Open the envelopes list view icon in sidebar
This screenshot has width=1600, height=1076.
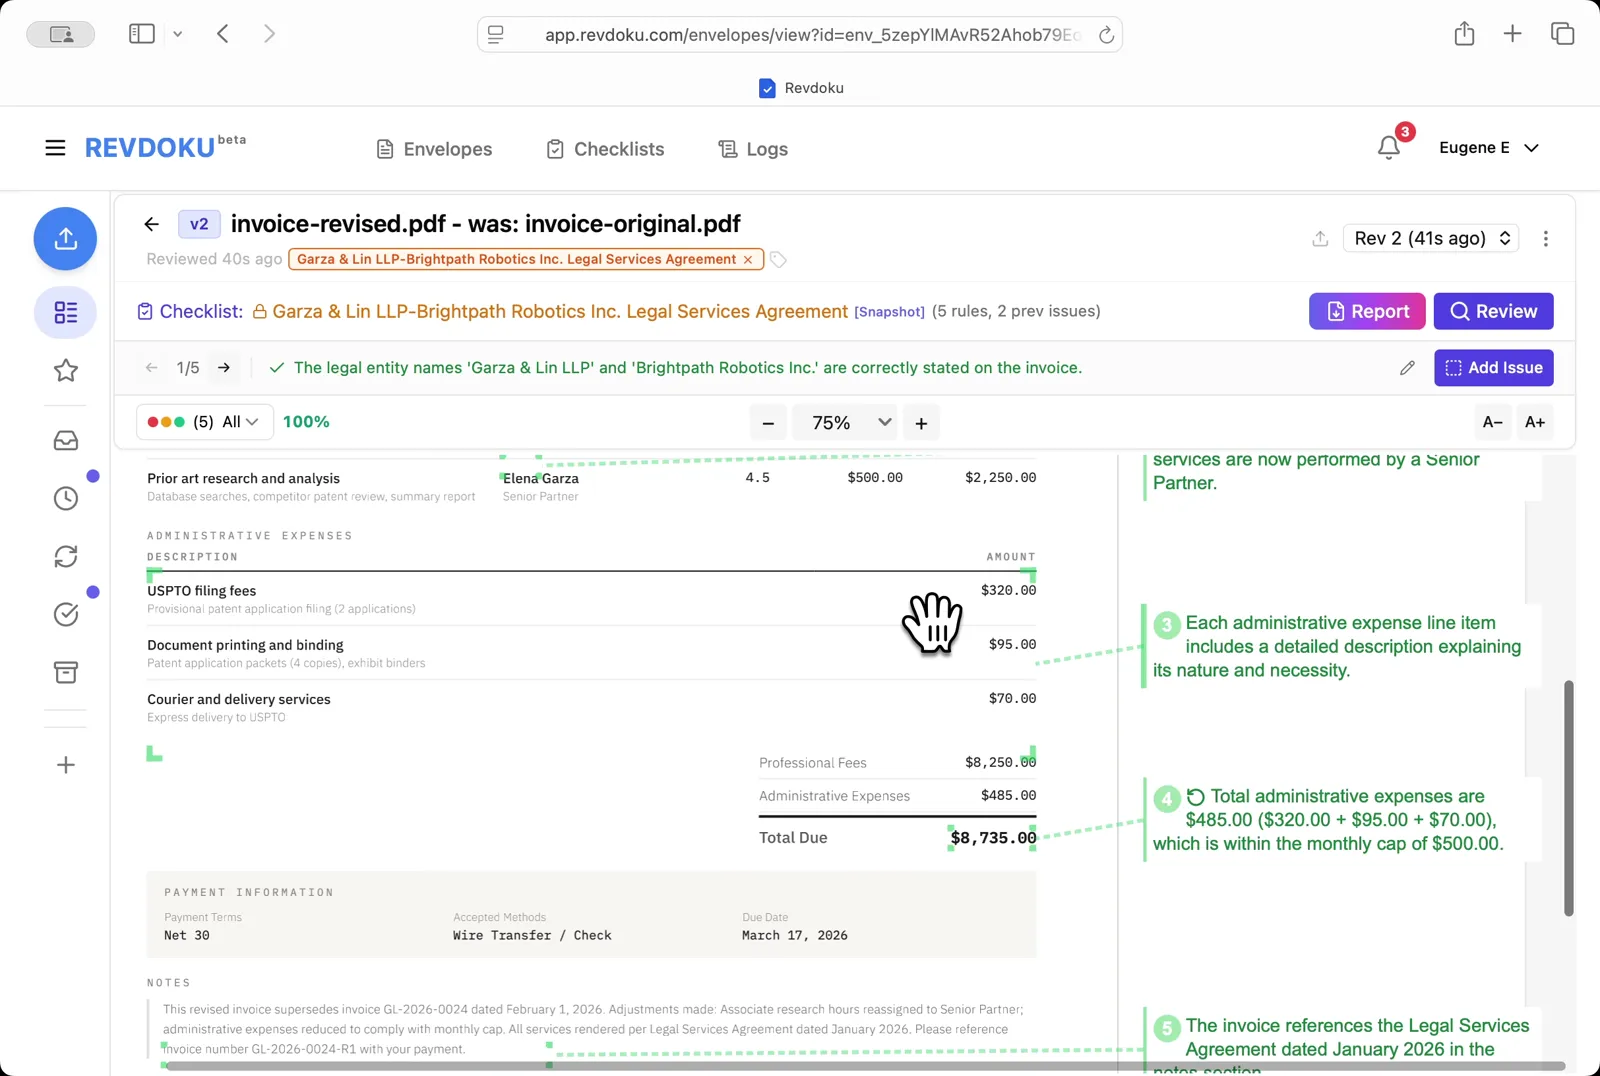65,313
